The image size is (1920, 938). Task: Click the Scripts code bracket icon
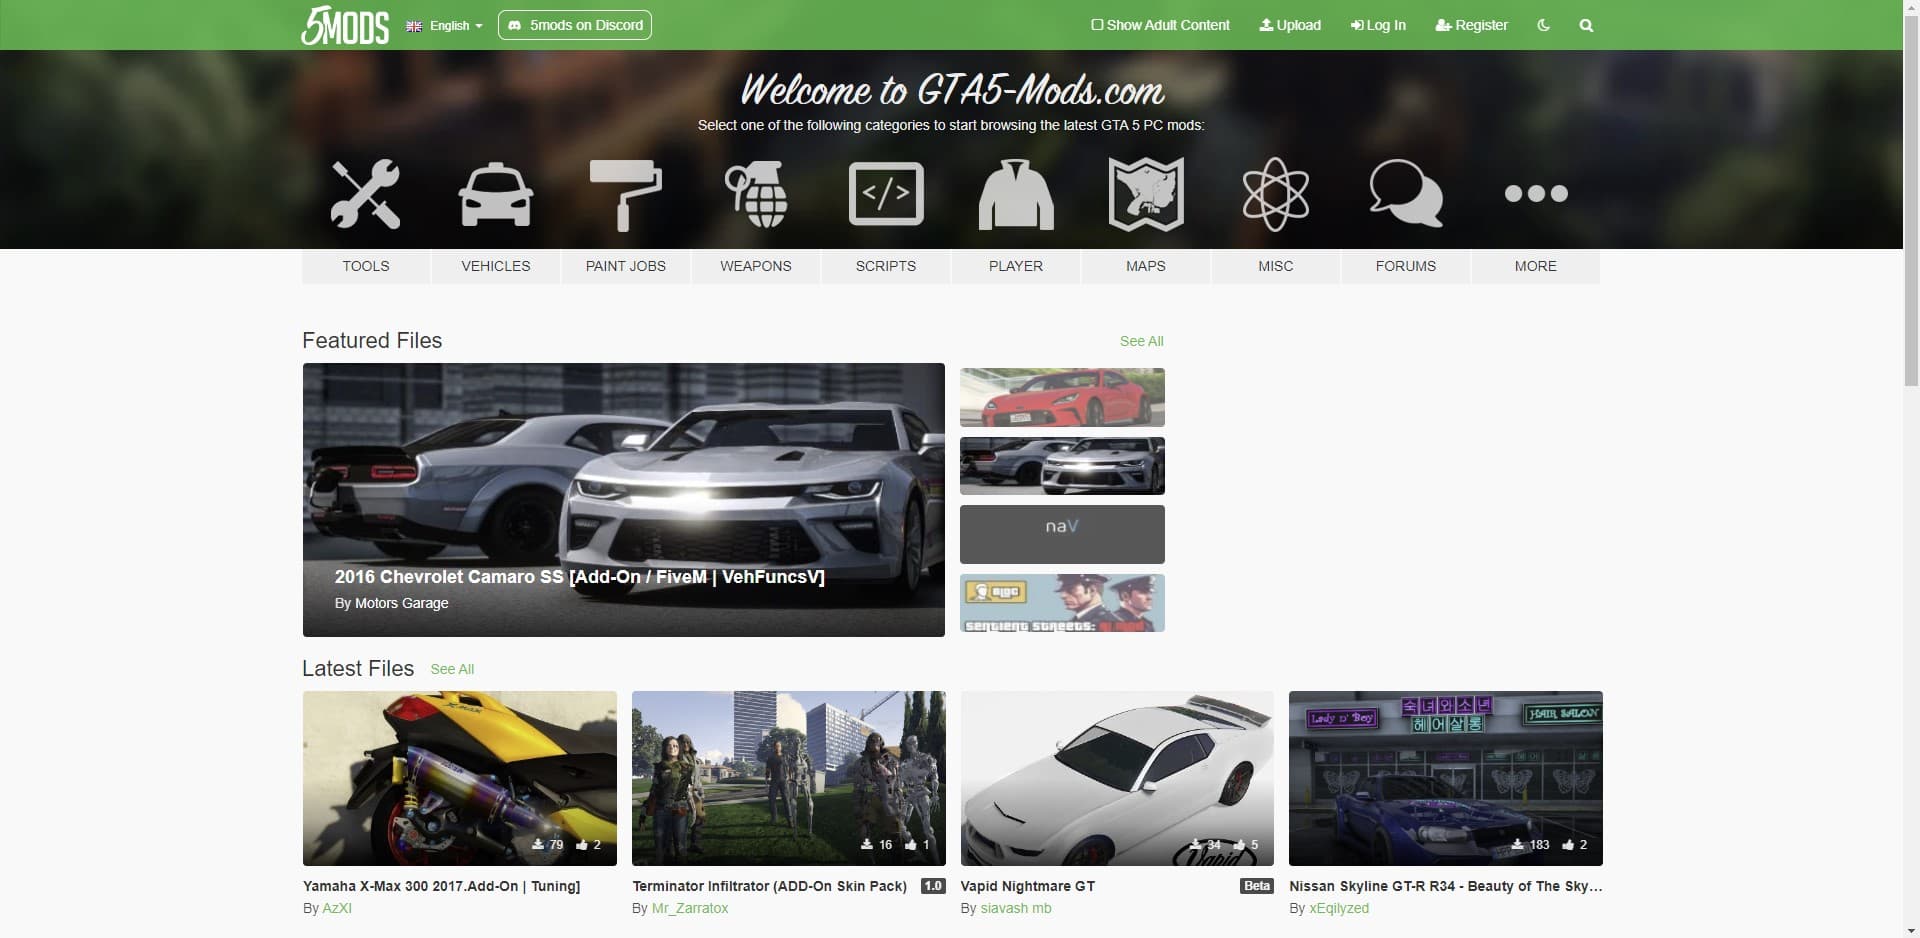pos(885,194)
